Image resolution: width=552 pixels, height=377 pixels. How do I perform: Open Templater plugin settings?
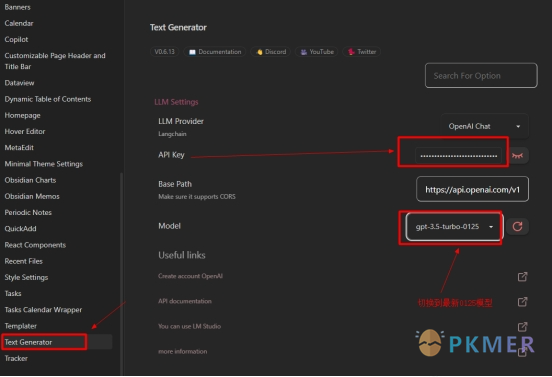[21, 326]
